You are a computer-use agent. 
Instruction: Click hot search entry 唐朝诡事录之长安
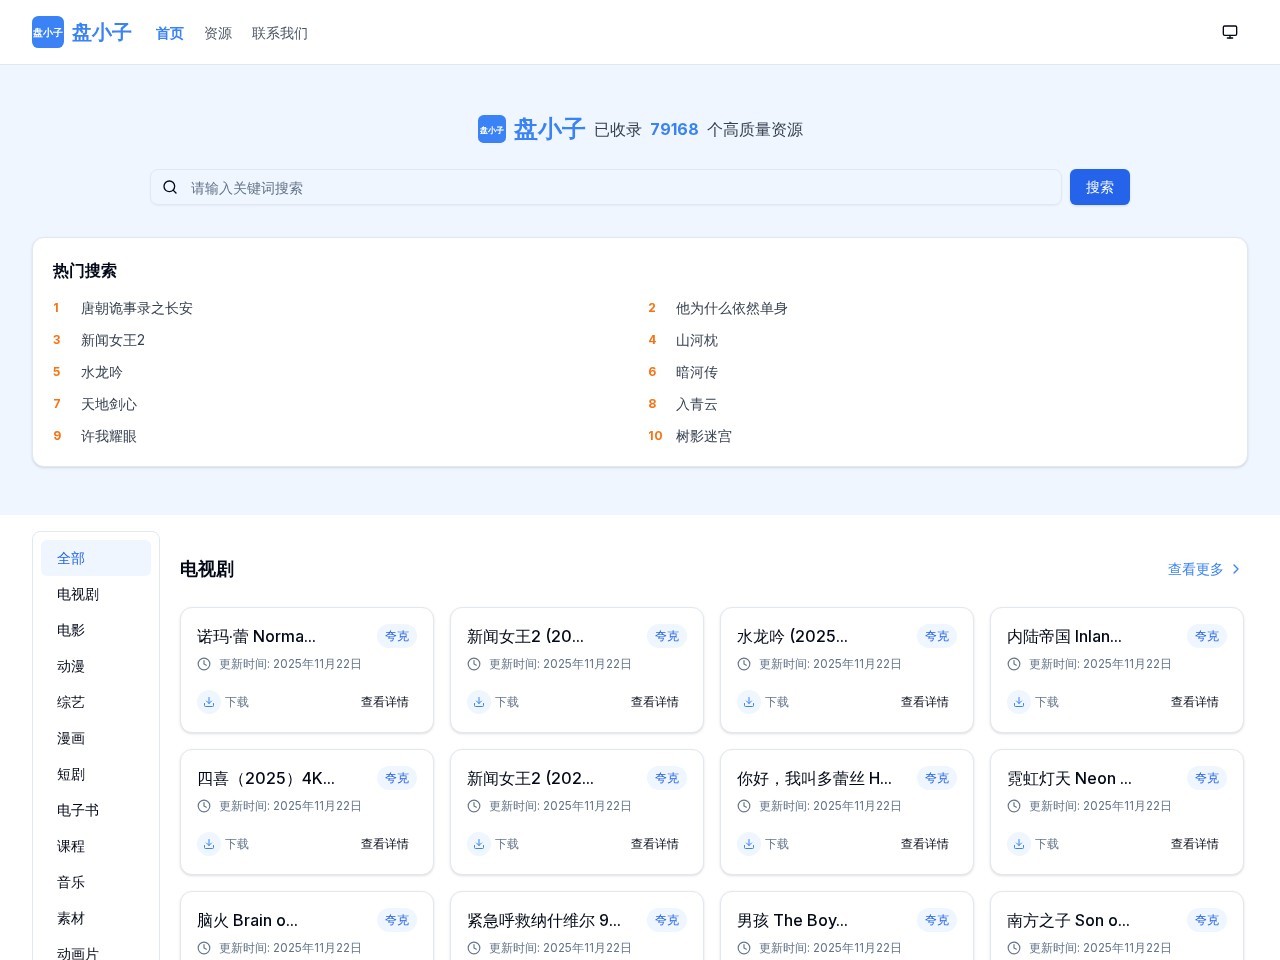tap(137, 308)
